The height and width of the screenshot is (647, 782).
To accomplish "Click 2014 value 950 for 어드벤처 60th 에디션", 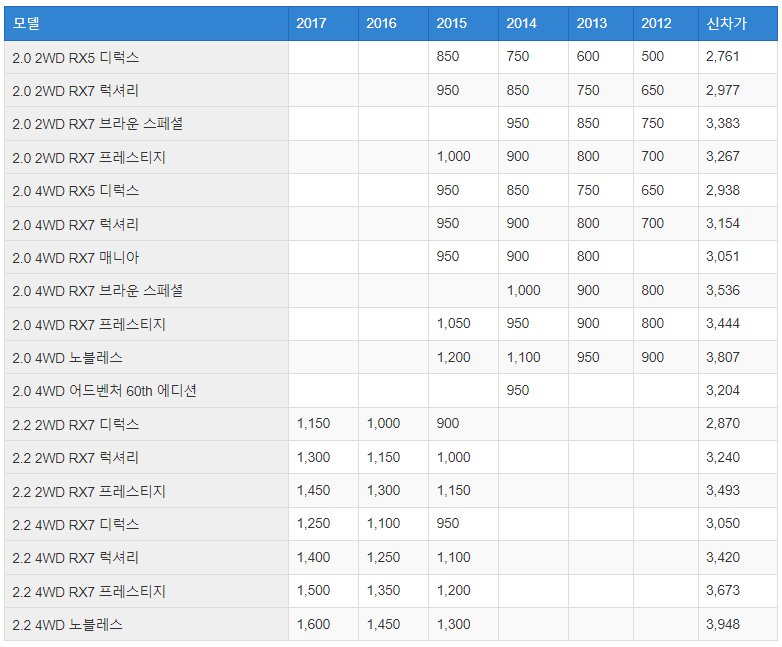I will point(518,390).
